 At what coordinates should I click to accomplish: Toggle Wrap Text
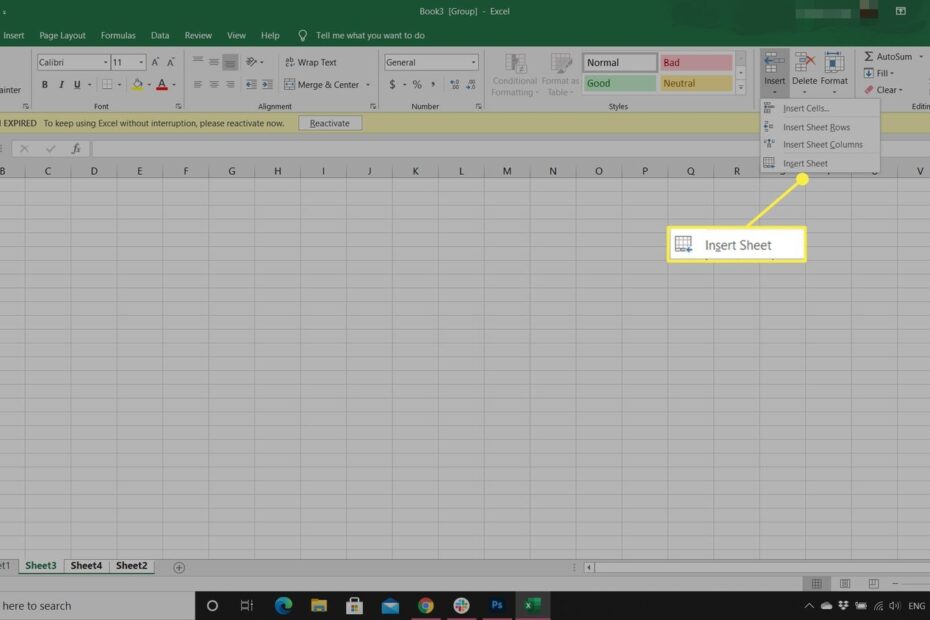[311, 62]
